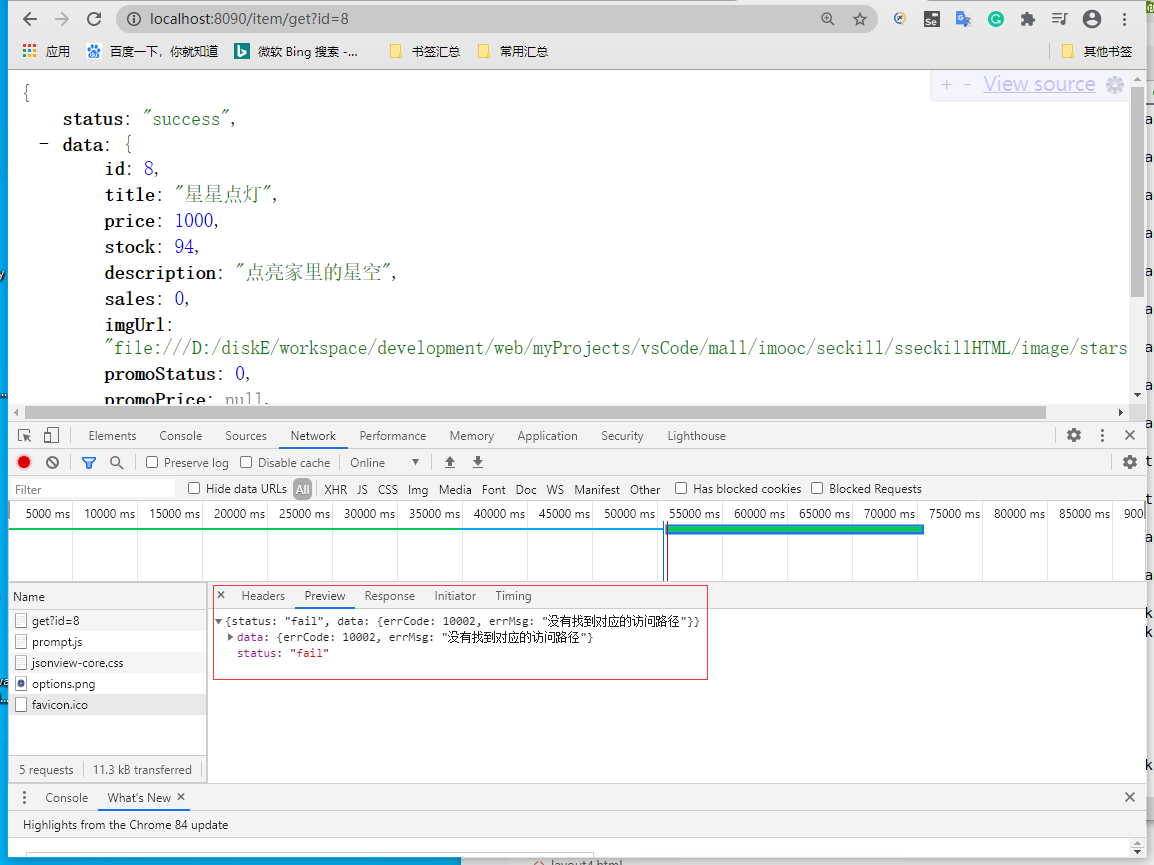Show the request Response tab
The image size is (1154, 865).
pos(389,596)
